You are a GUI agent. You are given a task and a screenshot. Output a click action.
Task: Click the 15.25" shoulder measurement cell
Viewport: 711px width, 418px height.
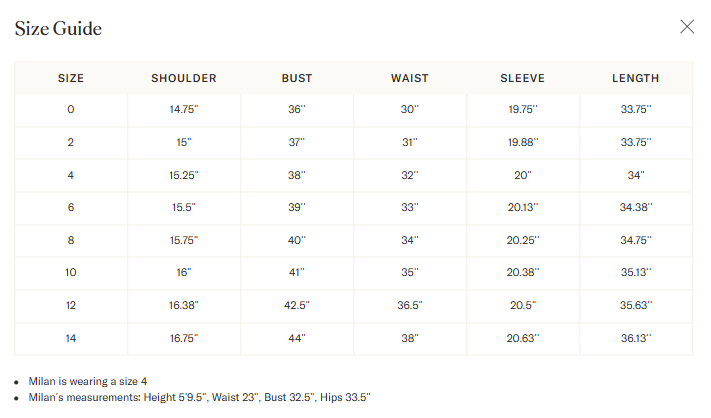[184, 175]
